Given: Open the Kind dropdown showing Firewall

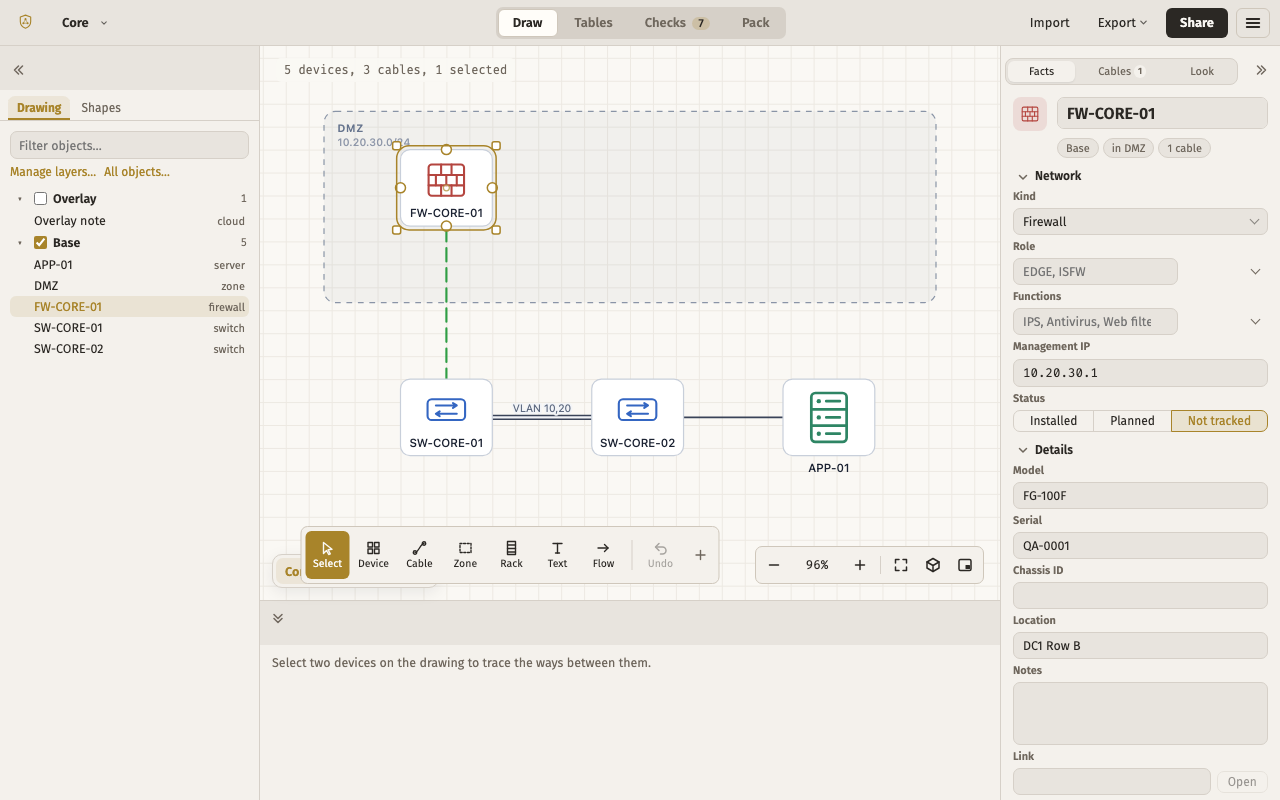Looking at the screenshot, I should pos(1140,222).
